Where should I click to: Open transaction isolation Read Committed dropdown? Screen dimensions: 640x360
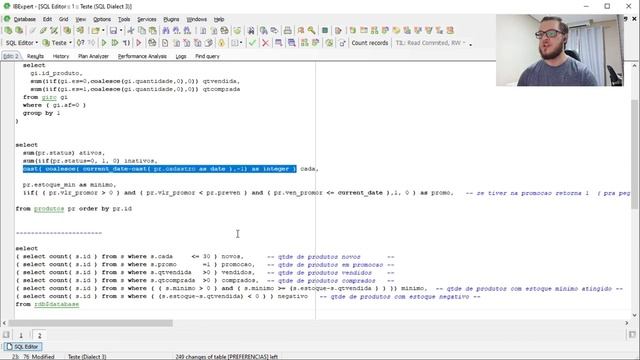[x=430, y=43]
